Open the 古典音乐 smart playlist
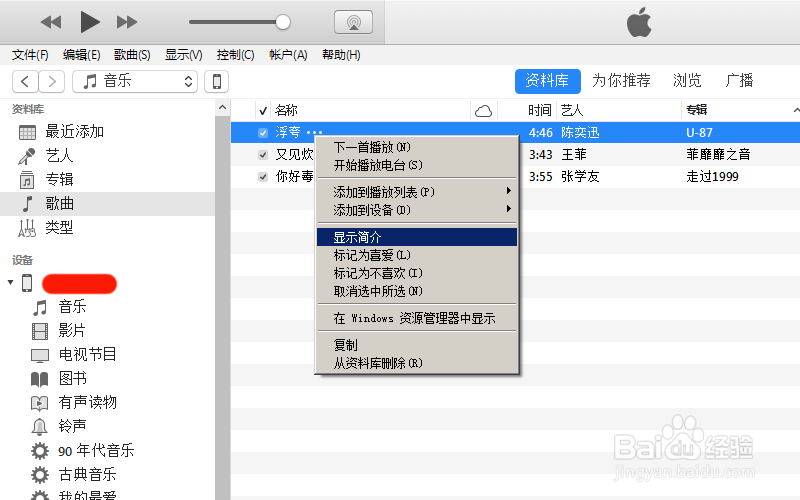The width and height of the screenshot is (800, 500). point(87,474)
